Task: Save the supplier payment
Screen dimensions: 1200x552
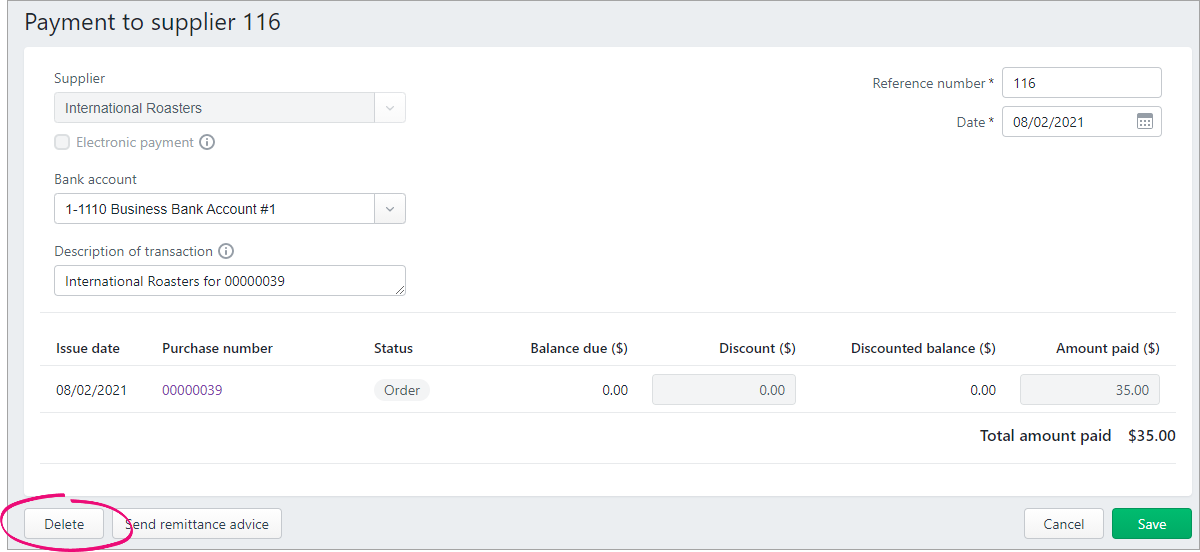Action: pyautogui.click(x=1152, y=524)
